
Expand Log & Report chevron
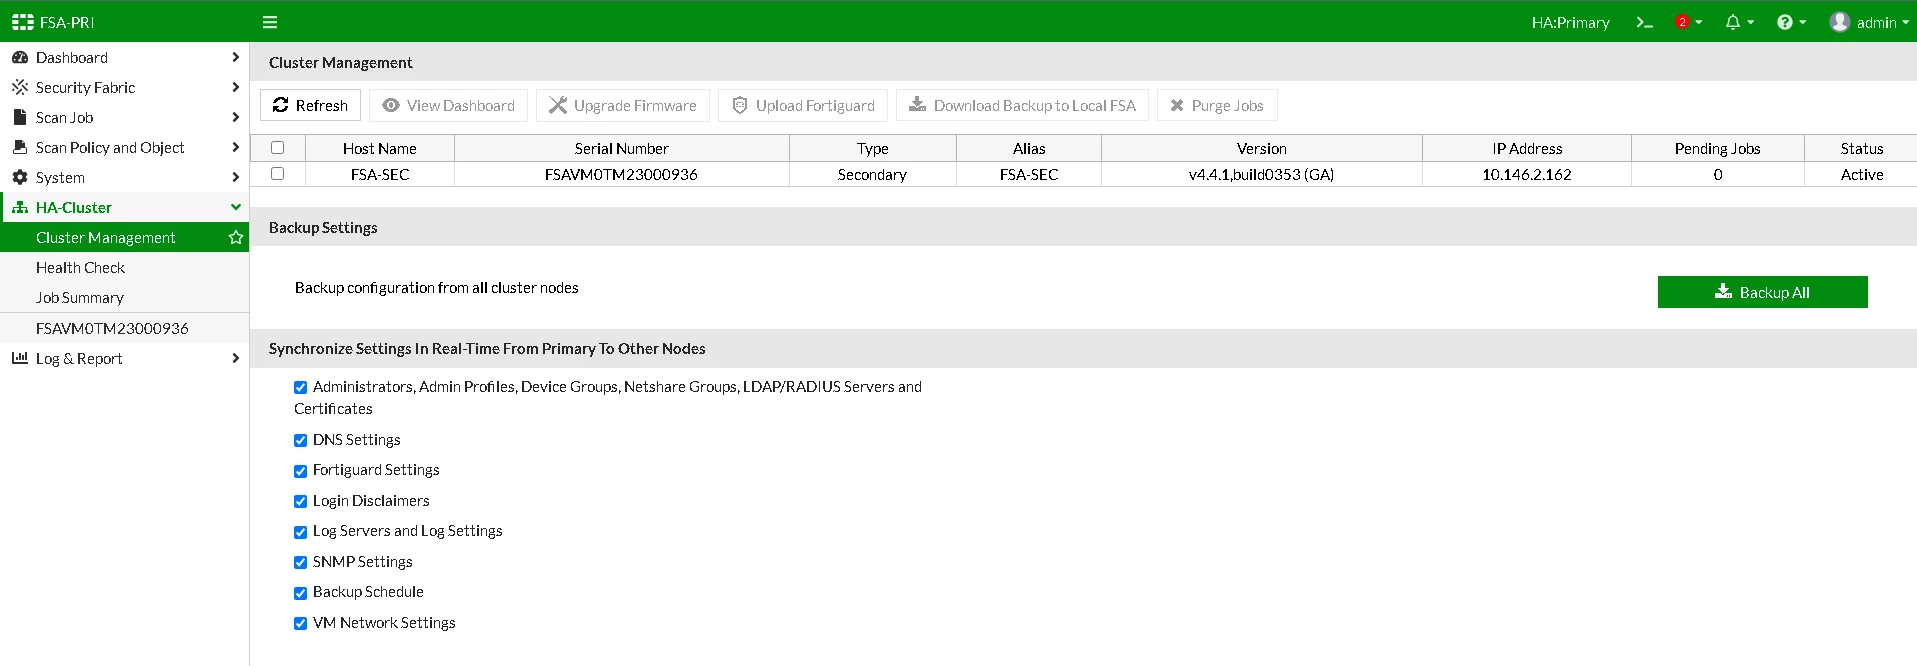point(236,358)
